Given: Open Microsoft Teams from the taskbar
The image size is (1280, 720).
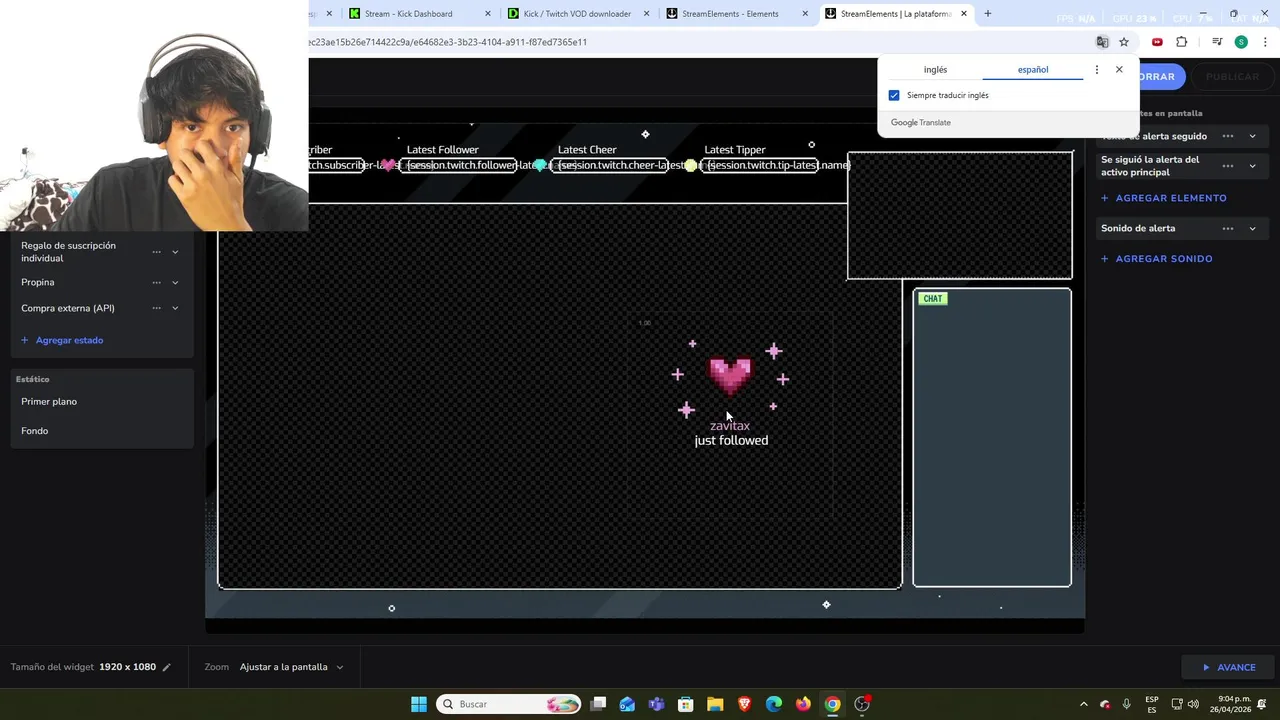Looking at the screenshot, I should click(656, 704).
